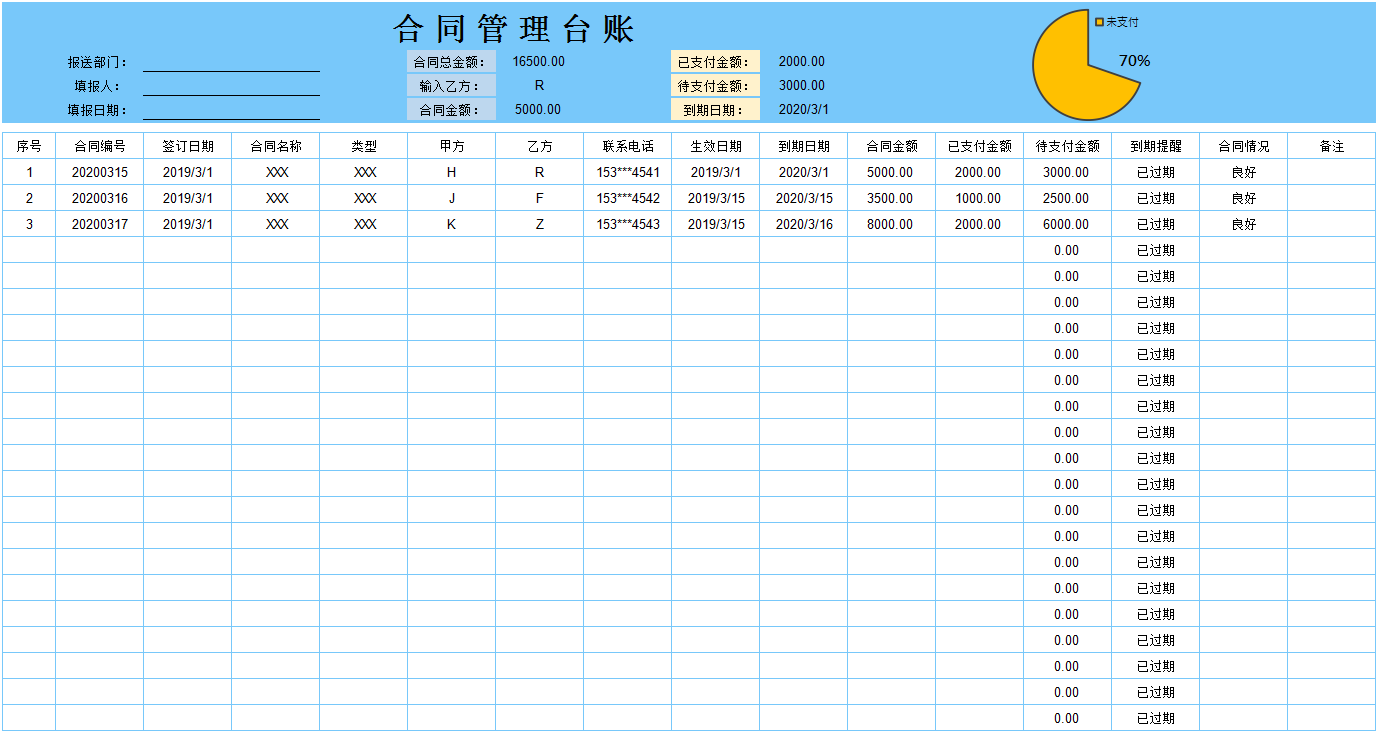Select phone cell 153***4543
Screen dimensions: 1380x734
click(628, 224)
